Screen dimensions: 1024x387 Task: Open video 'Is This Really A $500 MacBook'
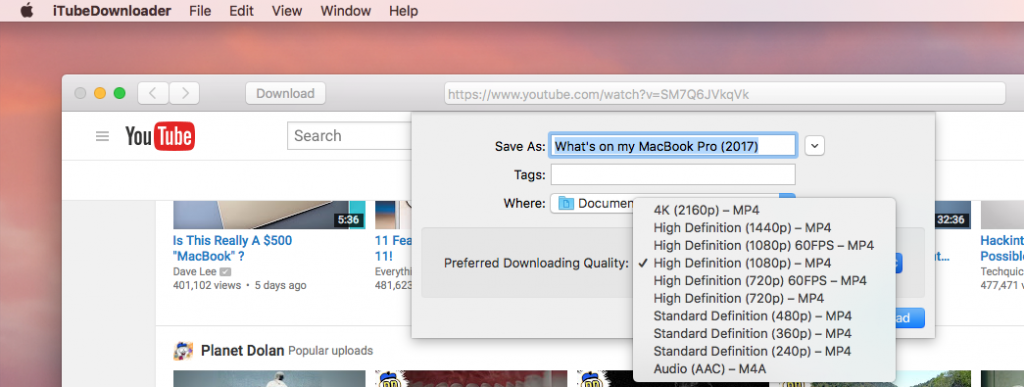pos(232,248)
